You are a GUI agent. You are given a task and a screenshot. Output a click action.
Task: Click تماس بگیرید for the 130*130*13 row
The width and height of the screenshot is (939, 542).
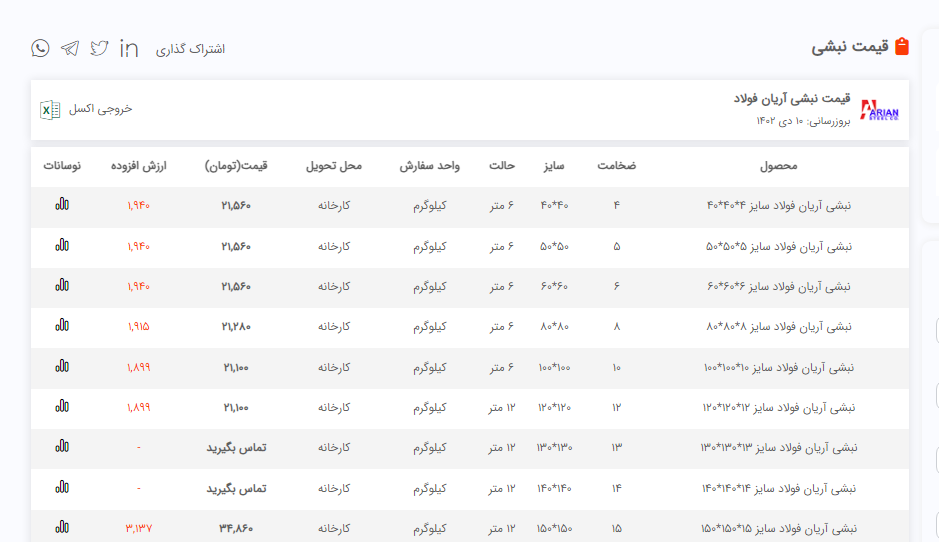coord(235,447)
